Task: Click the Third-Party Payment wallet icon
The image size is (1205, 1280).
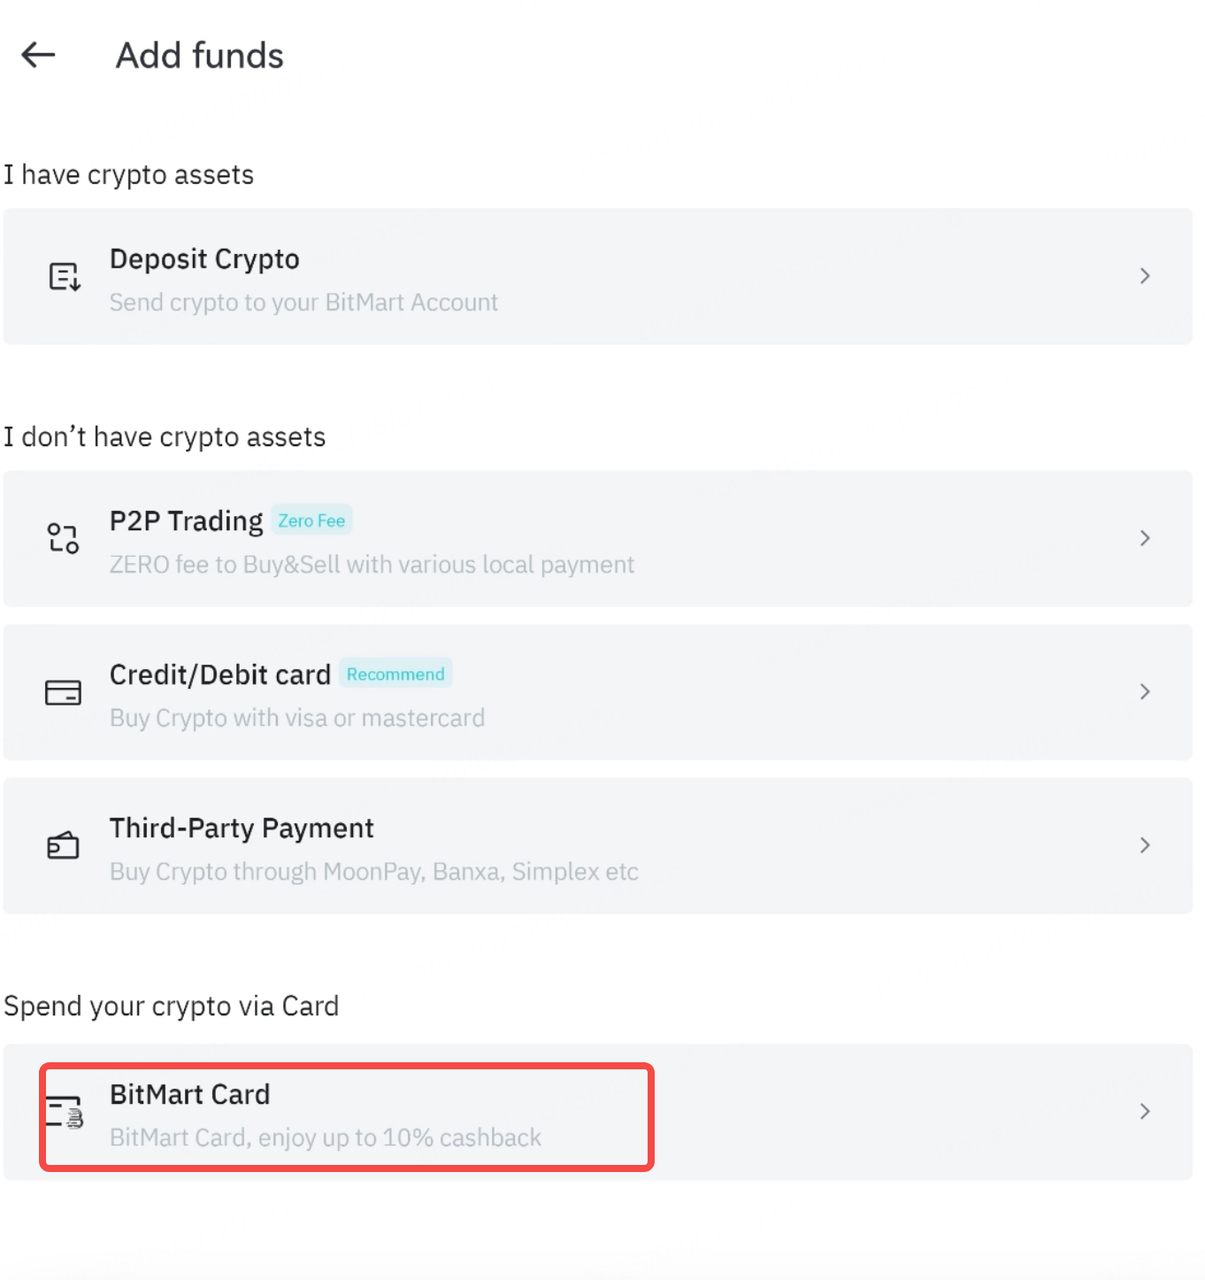Action: (63, 846)
